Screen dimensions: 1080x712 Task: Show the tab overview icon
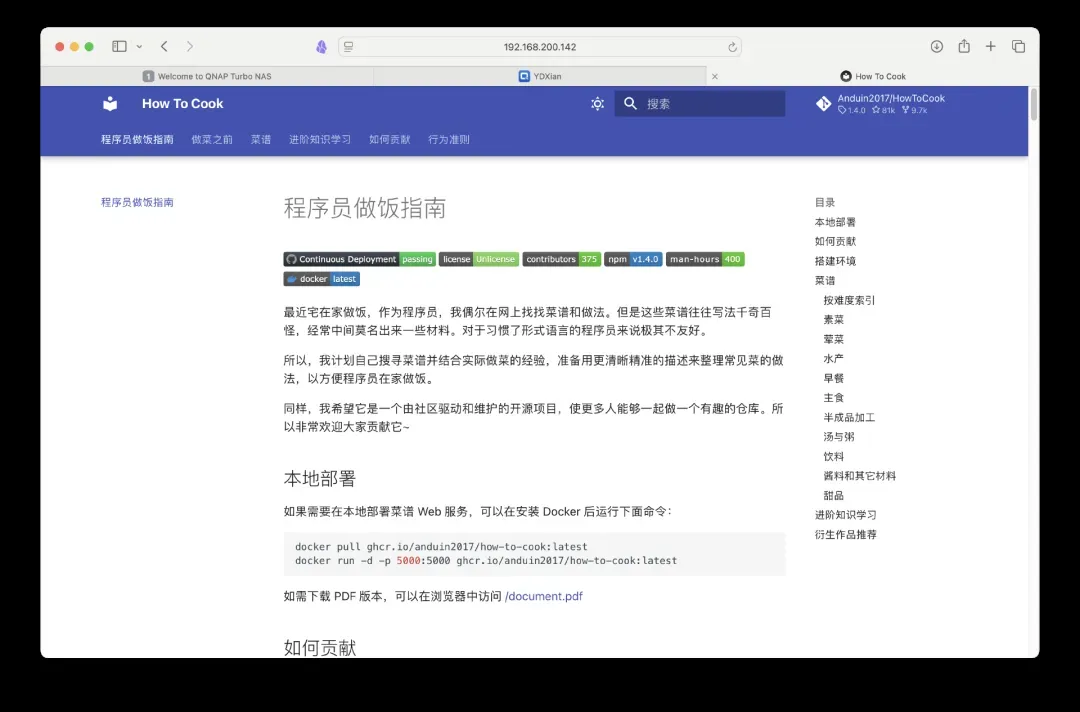pos(1018,47)
